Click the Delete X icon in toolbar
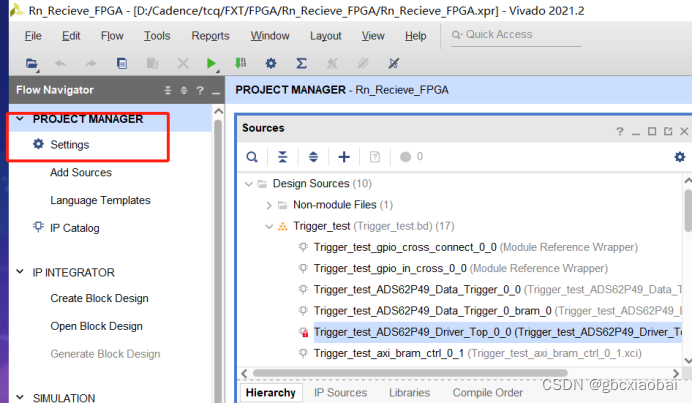 (x=183, y=64)
